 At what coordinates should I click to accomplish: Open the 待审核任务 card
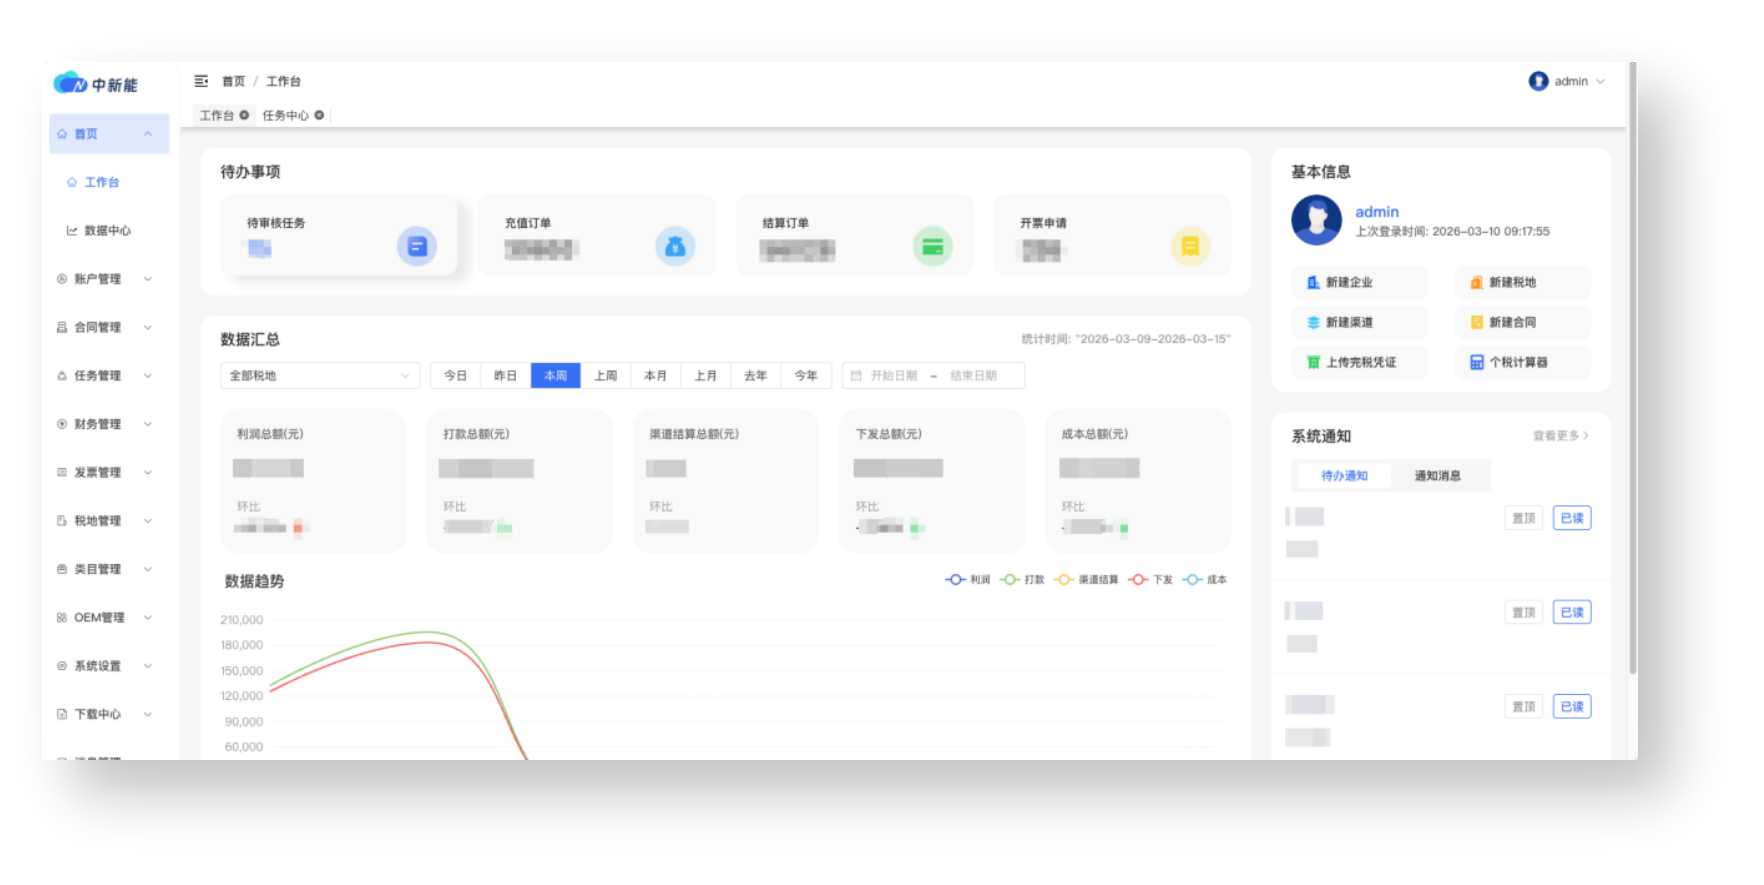coord(339,236)
